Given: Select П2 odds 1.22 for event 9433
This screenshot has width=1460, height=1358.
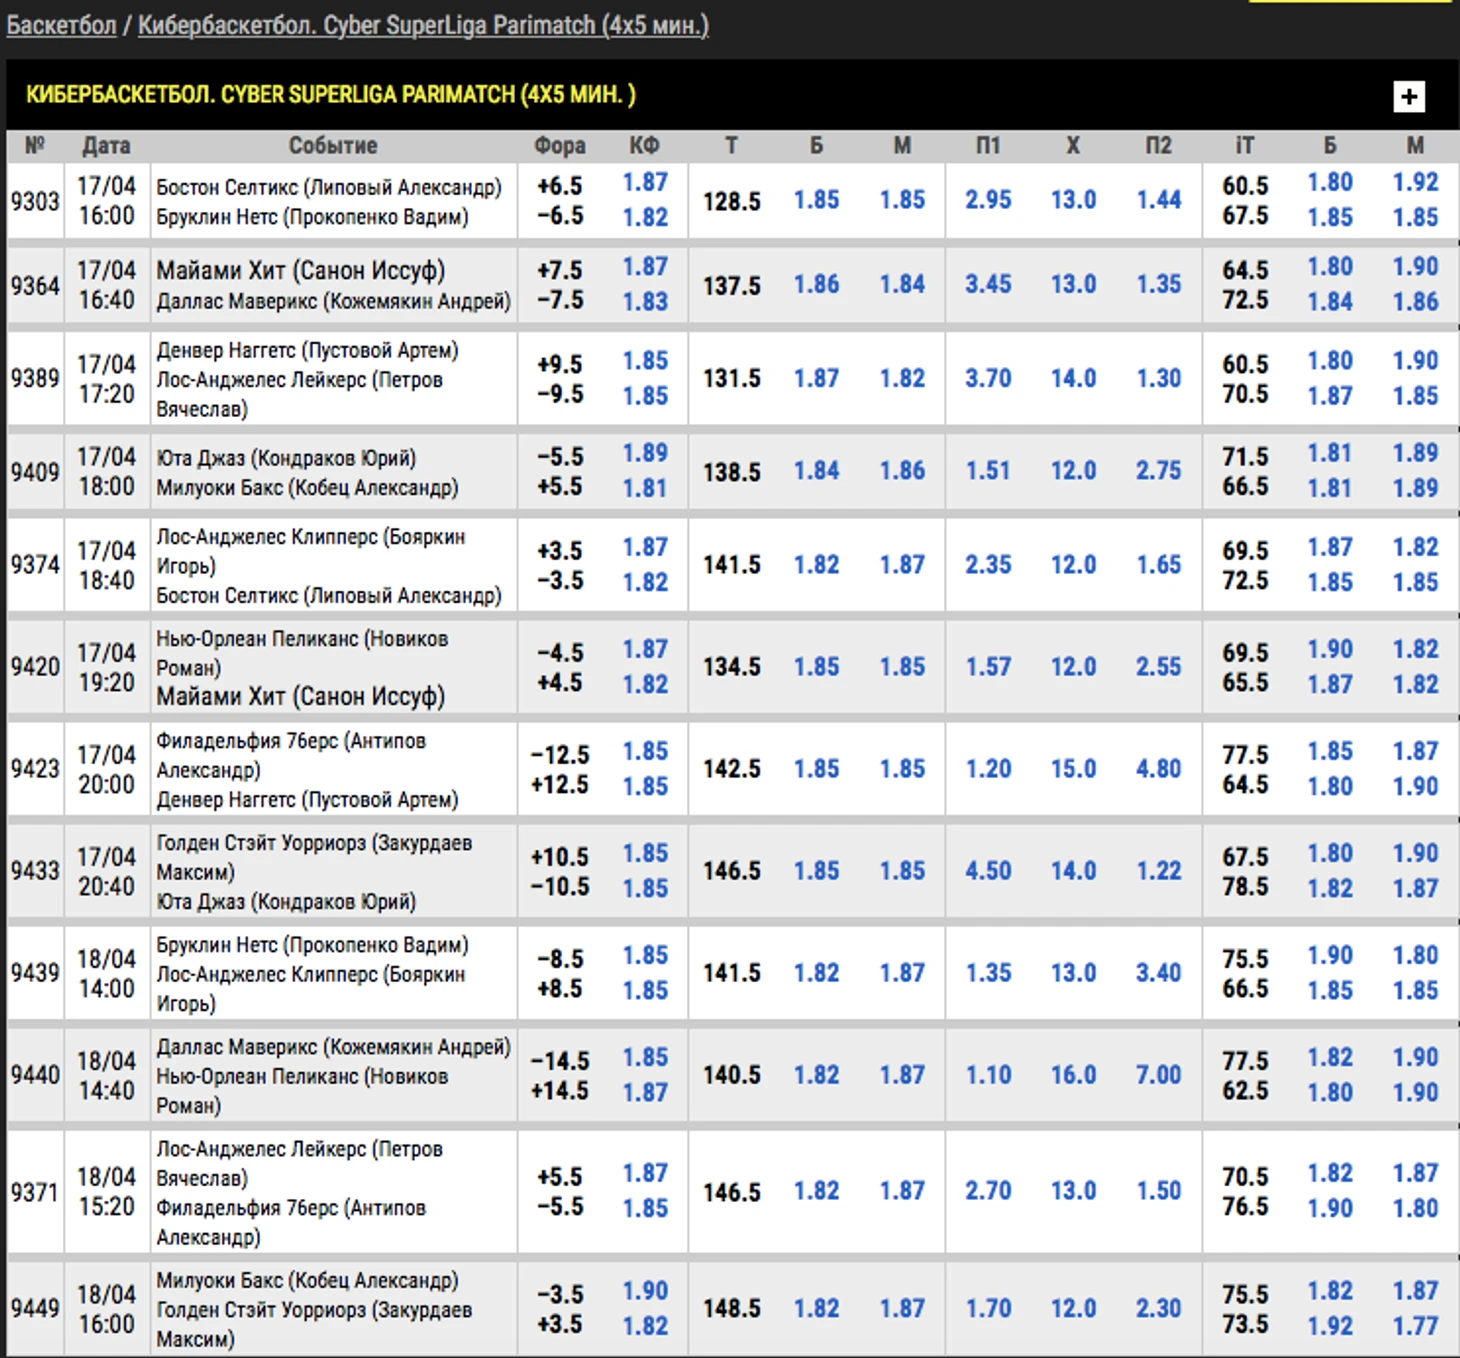Looking at the screenshot, I should click(1158, 870).
